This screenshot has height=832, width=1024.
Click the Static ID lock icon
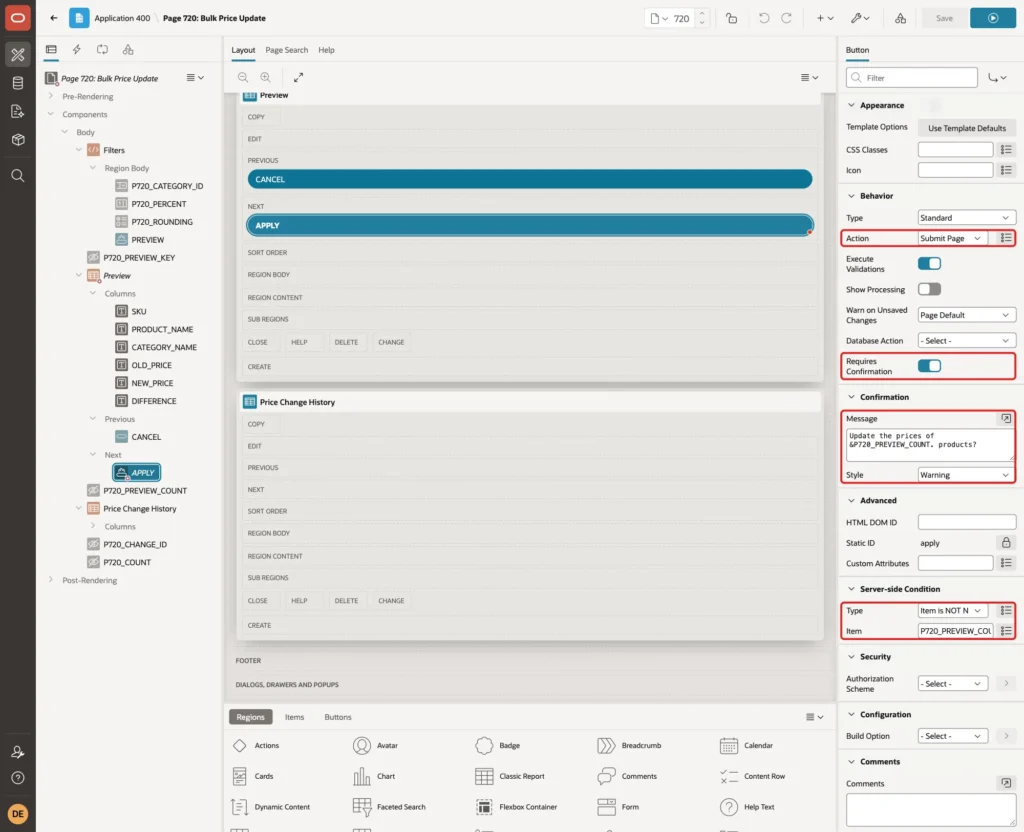tap(1006, 543)
